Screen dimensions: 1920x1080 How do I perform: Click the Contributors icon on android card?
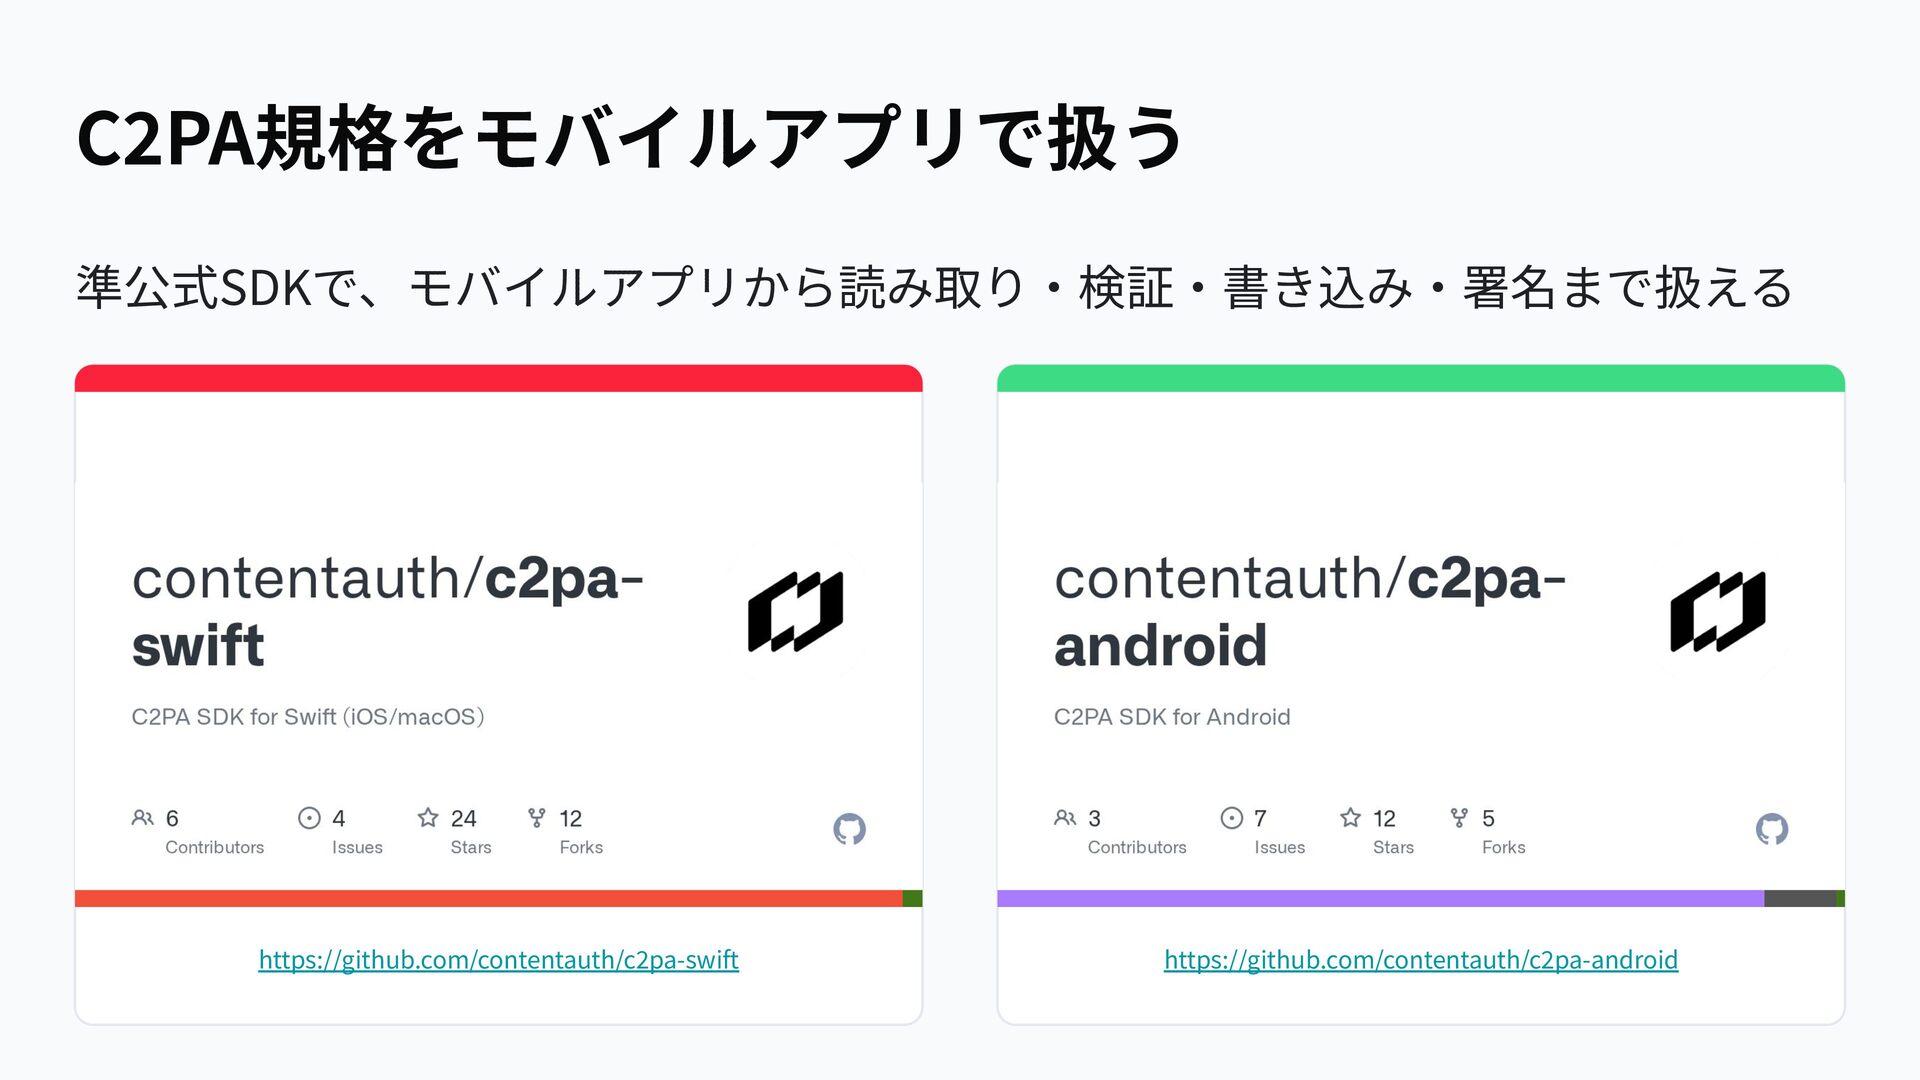click(x=1065, y=818)
